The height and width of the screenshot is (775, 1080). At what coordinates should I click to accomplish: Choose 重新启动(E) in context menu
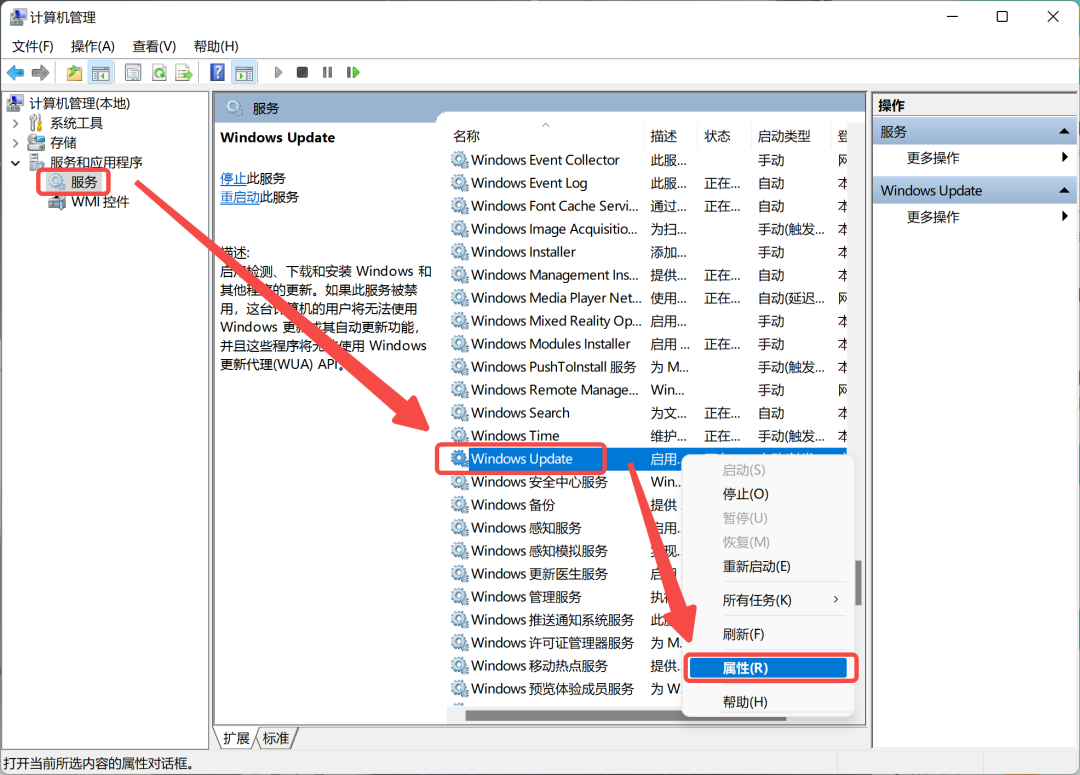[x=769, y=566]
